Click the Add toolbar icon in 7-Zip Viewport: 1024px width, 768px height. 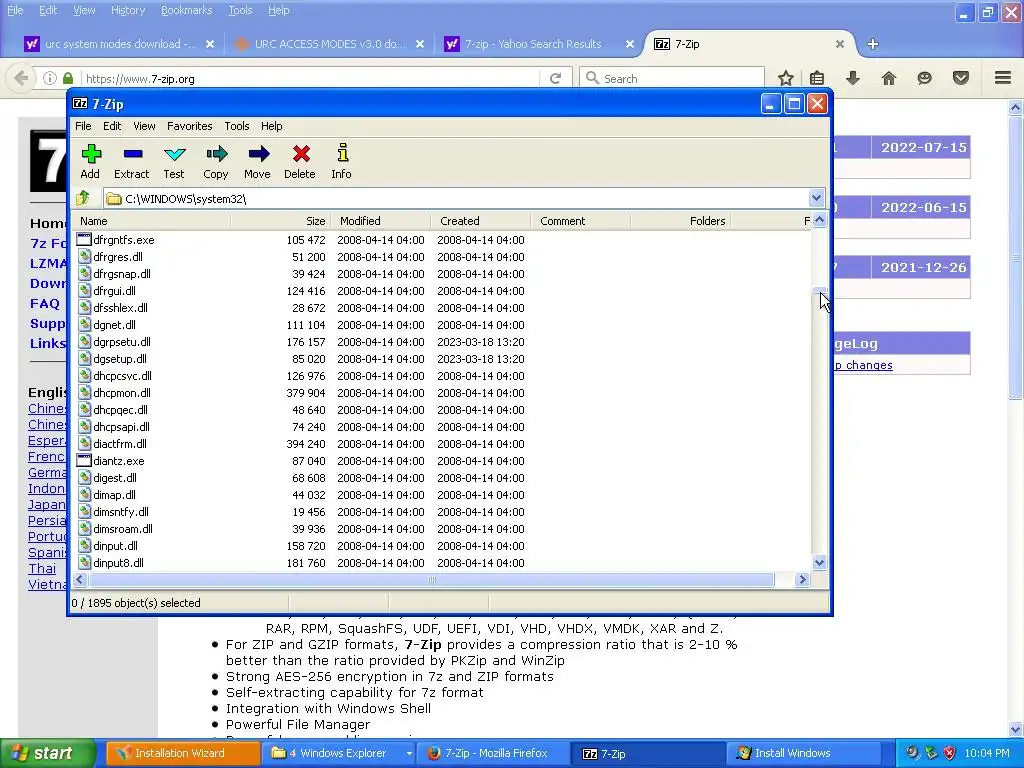click(x=91, y=154)
